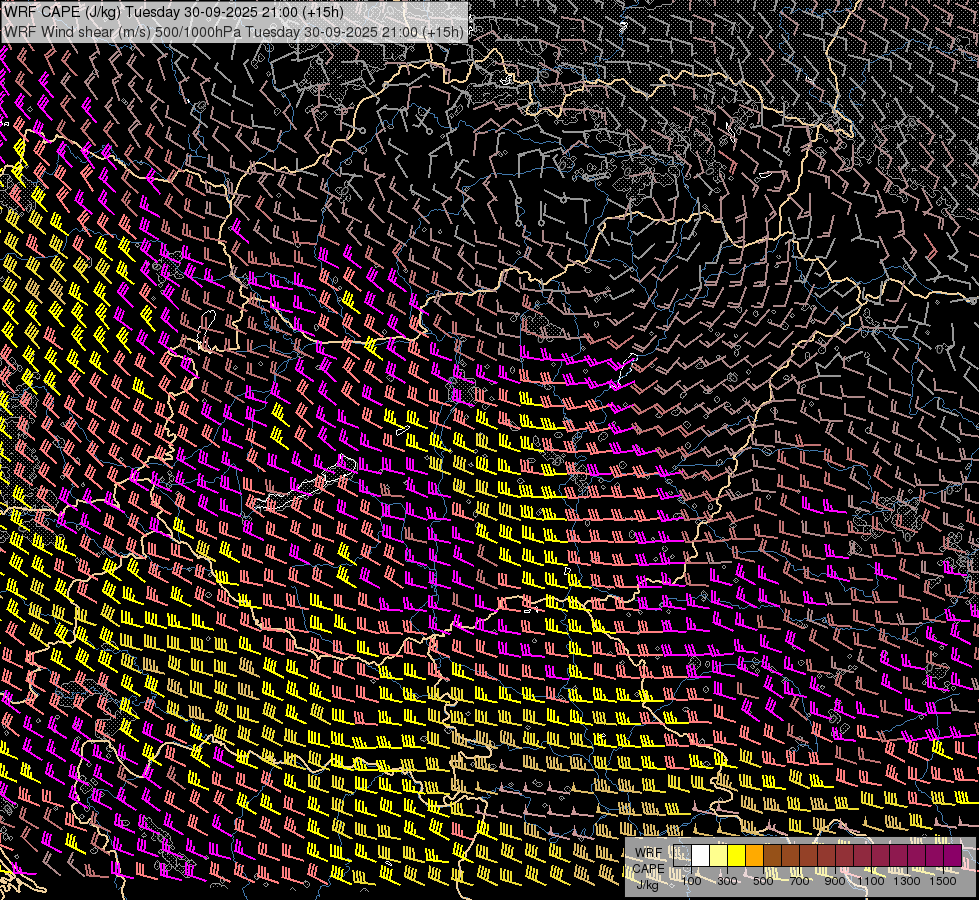Select the first brown swatch after orange
This screenshot has height=900, width=979.
pyautogui.click(x=772, y=856)
